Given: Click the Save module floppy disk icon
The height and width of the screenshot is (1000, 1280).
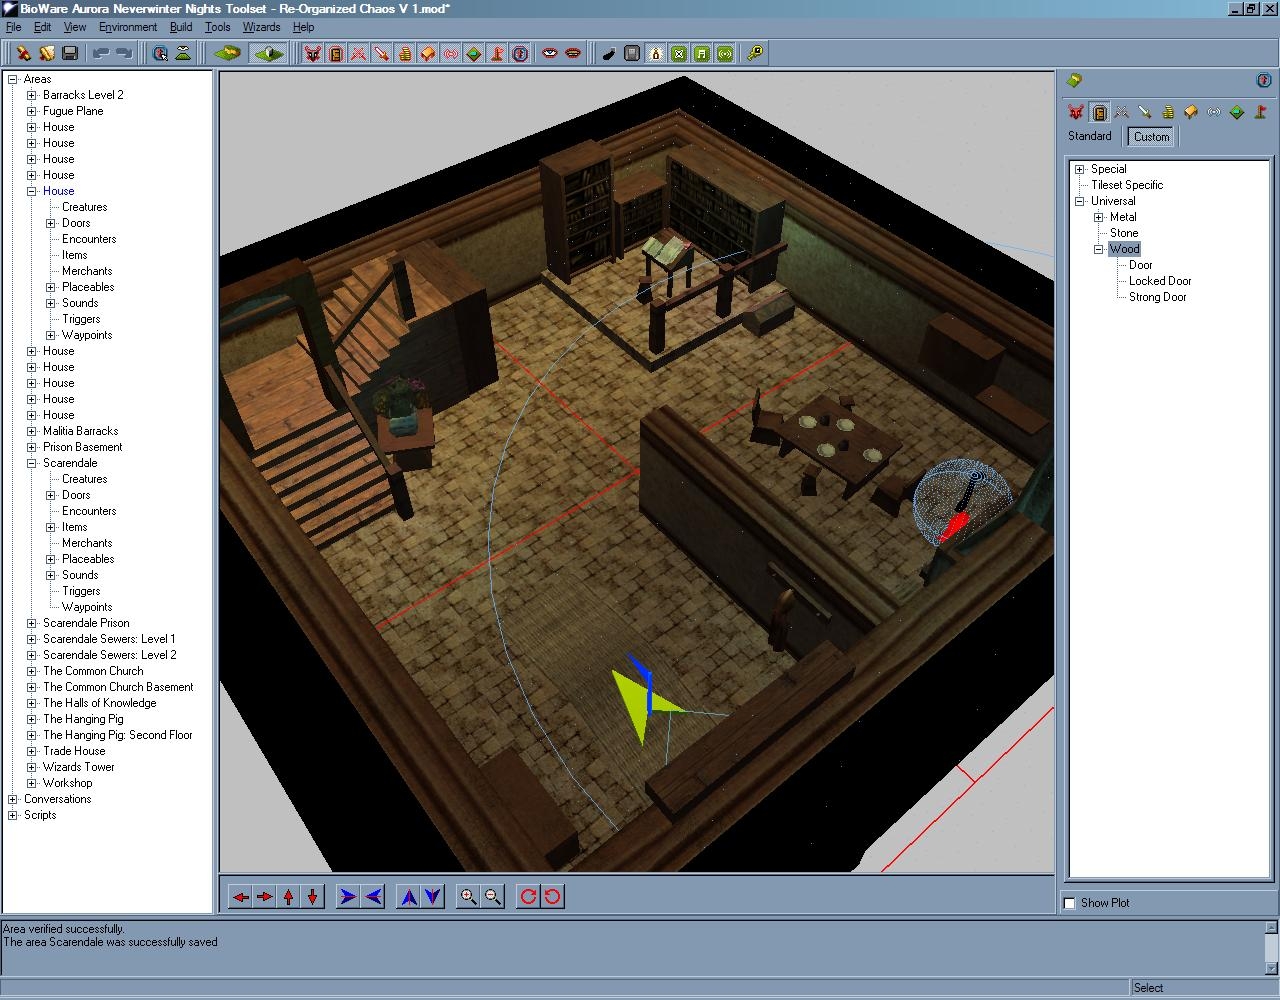Looking at the screenshot, I should click(x=70, y=53).
